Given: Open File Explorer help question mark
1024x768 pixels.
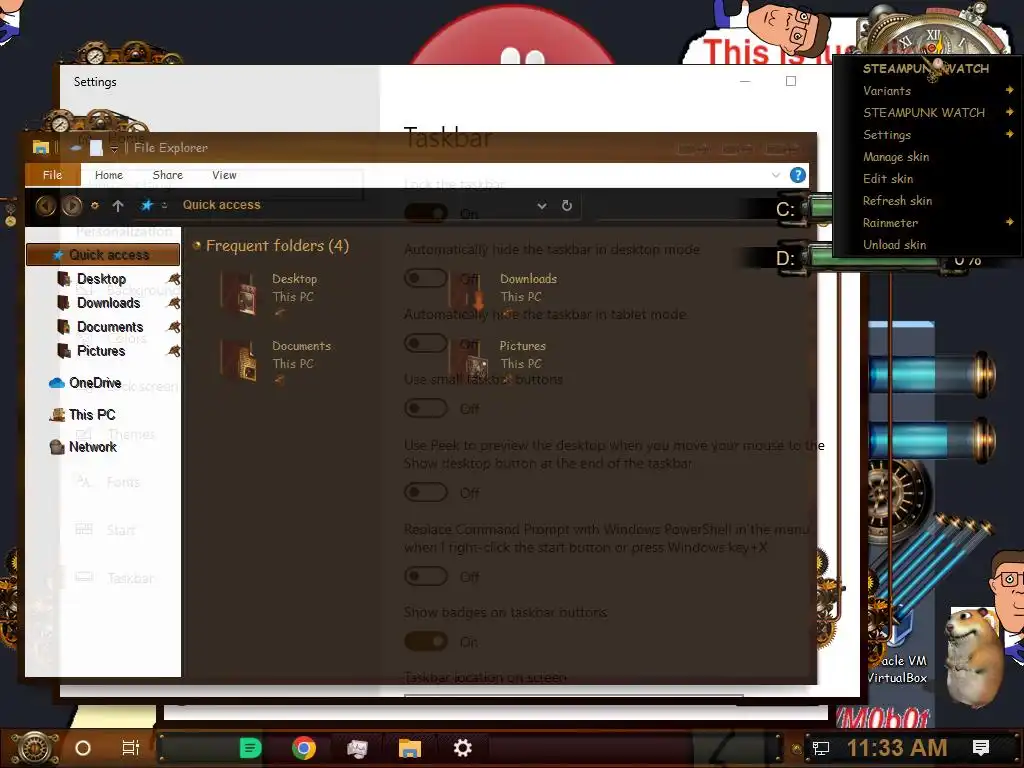Looking at the screenshot, I should click(797, 175).
